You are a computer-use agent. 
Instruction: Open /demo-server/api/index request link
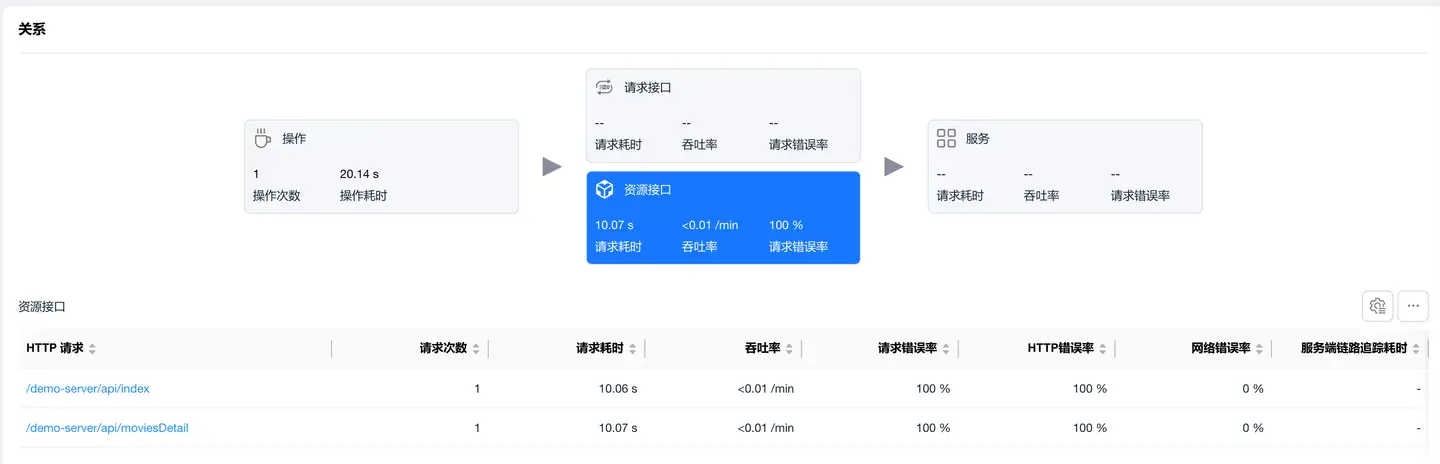click(x=88, y=388)
